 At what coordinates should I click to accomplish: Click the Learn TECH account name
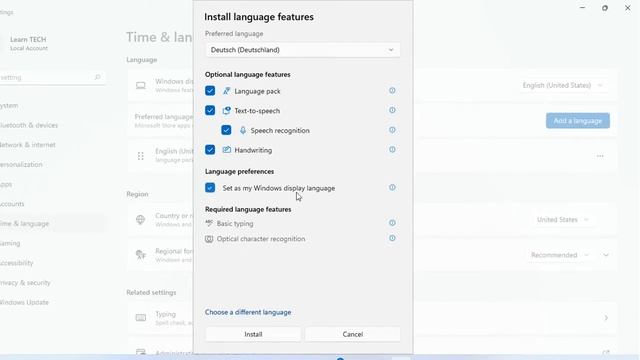tap(28, 39)
